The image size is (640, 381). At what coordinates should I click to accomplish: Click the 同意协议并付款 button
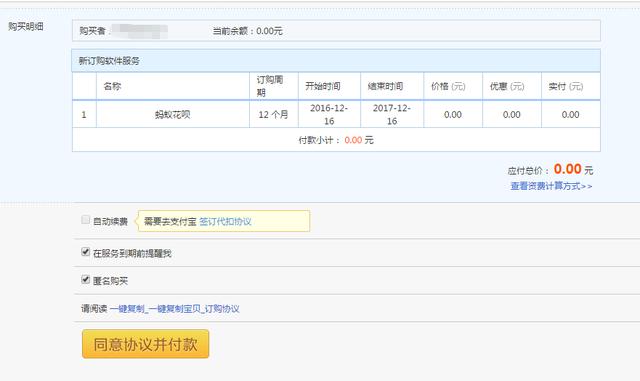pos(145,344)
